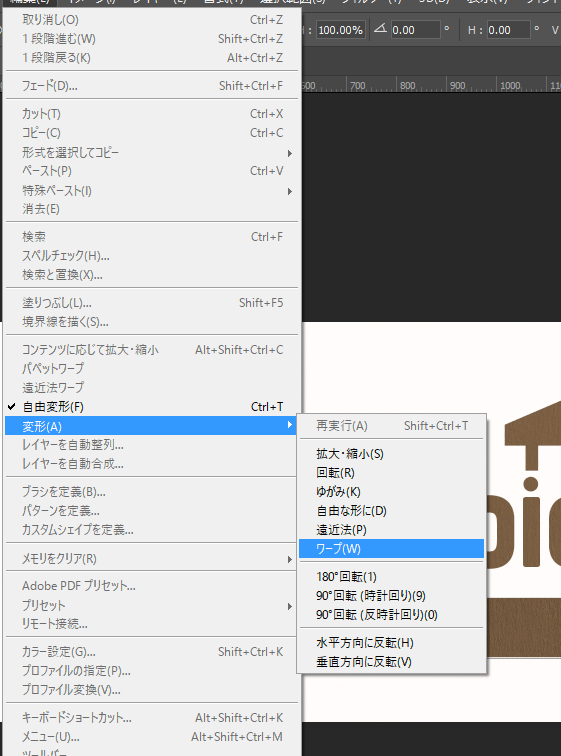Open カスタムシェイプを定義... entry

(x=151, y=530)
